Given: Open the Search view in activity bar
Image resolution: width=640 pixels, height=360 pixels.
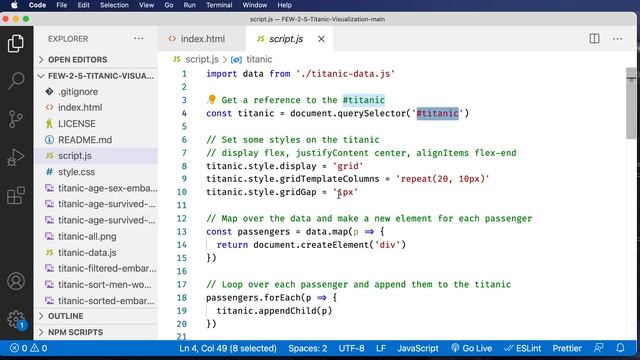Looking at the screenshot, I should pos(16,80).
